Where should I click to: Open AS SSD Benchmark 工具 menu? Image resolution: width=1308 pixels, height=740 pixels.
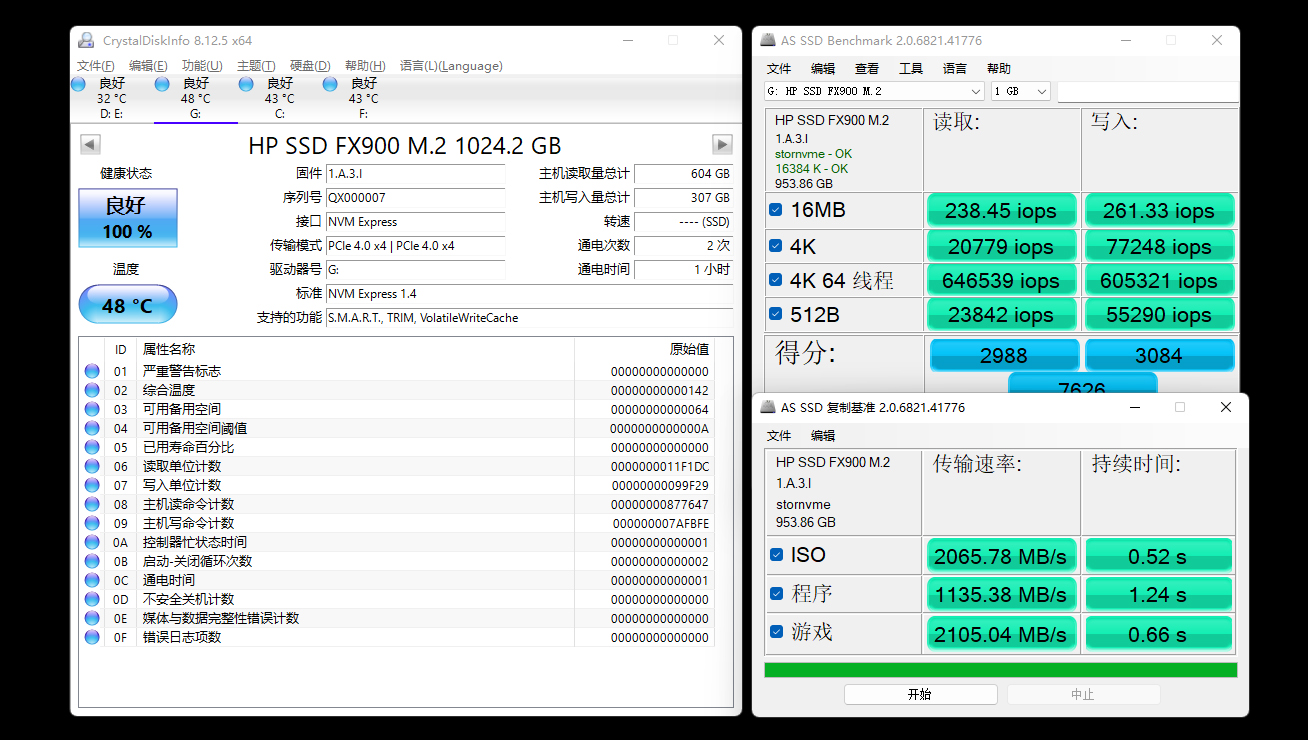pyautogui.click(x=911, y=69)
